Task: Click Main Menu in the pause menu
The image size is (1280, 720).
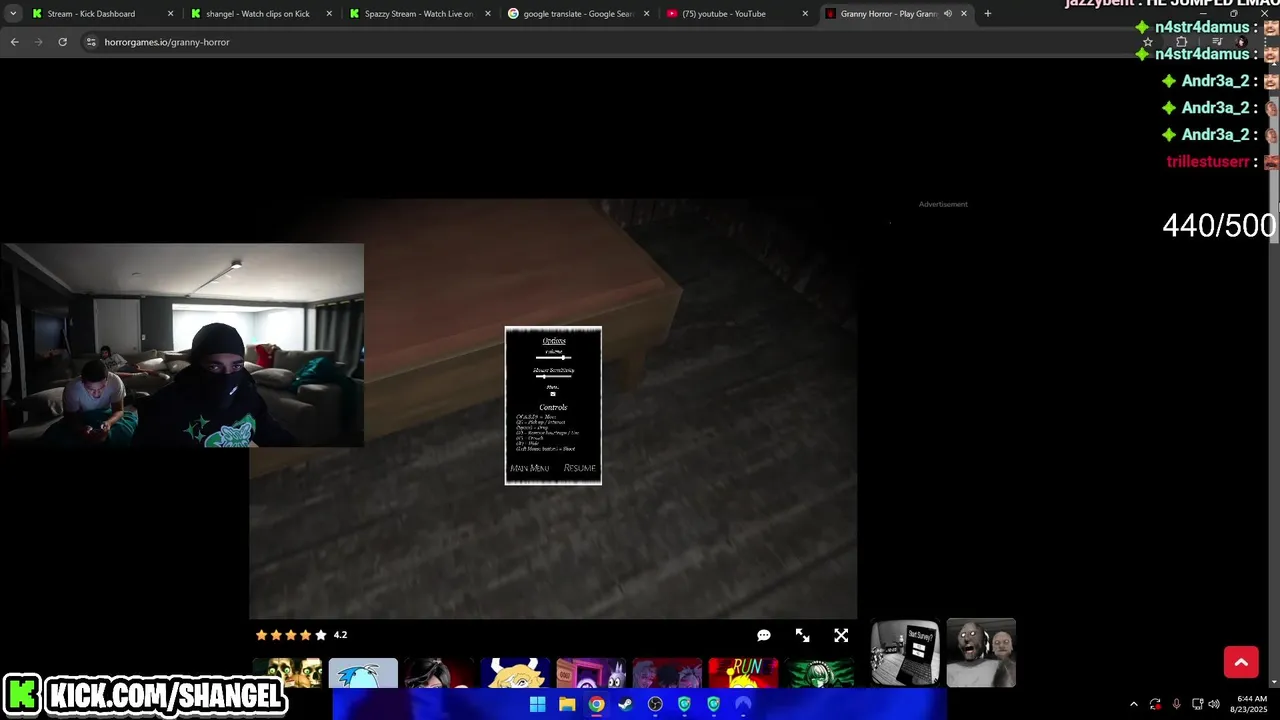Action: 529,468
